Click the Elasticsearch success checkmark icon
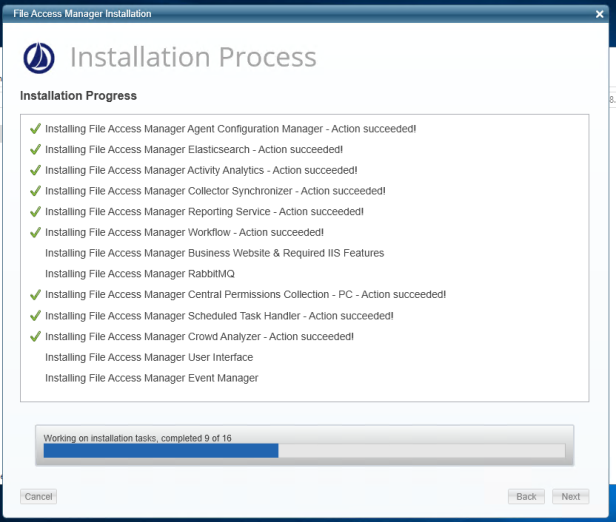Image resolution: width=616 pixels, height=522 pixels. 35,149
